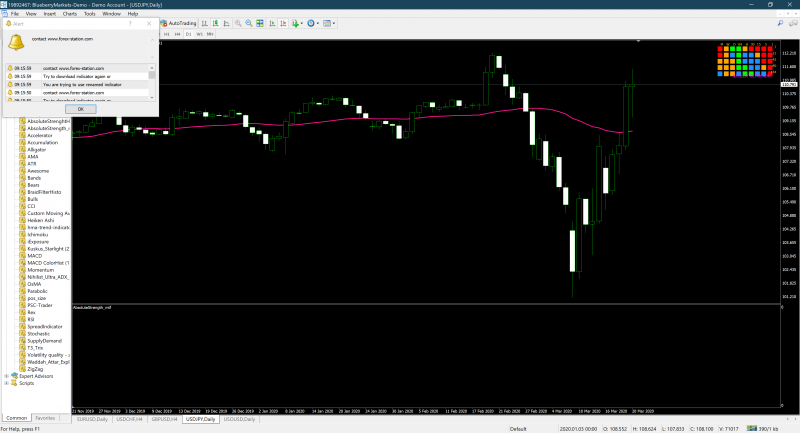The width and height of the screenshot is (800, 433).
Task: Click the zoom in magnifier icon
Action: coord(238,23)
